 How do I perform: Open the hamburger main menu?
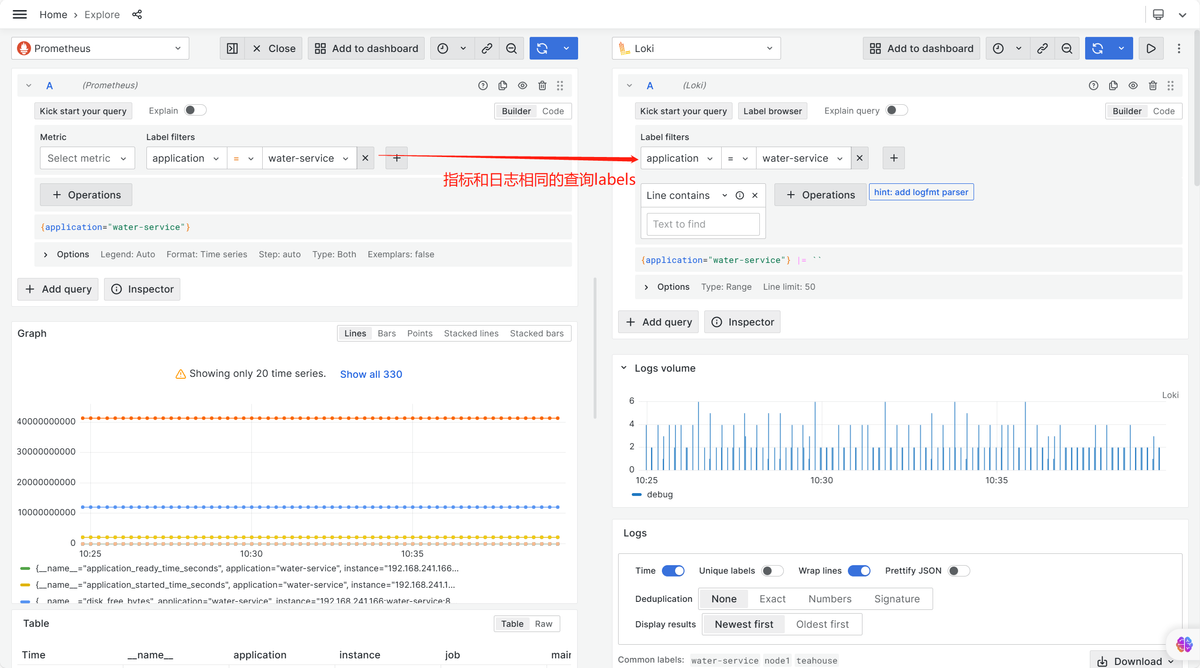pos(19,14)
